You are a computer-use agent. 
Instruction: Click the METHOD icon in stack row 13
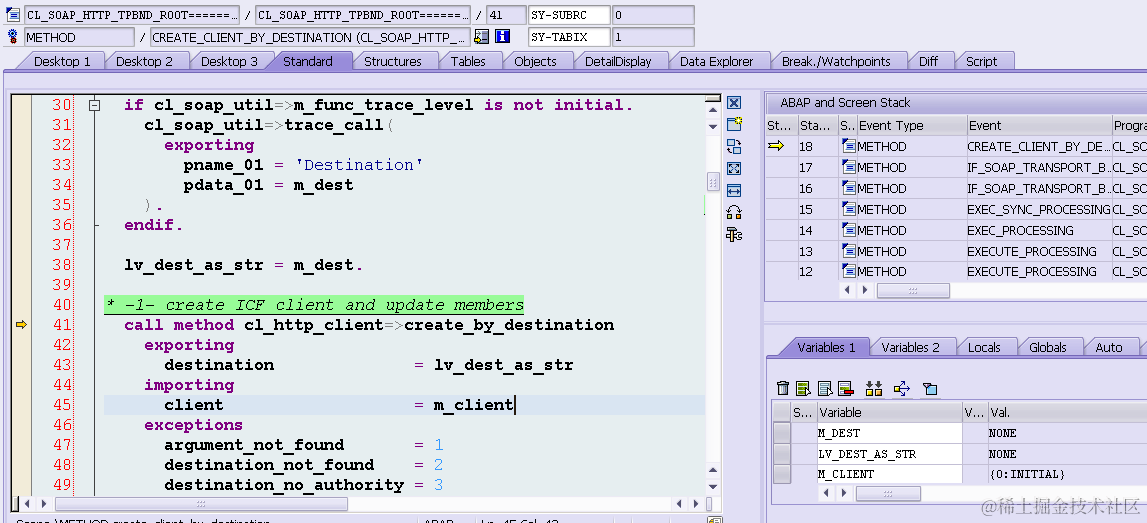point(848,251)
